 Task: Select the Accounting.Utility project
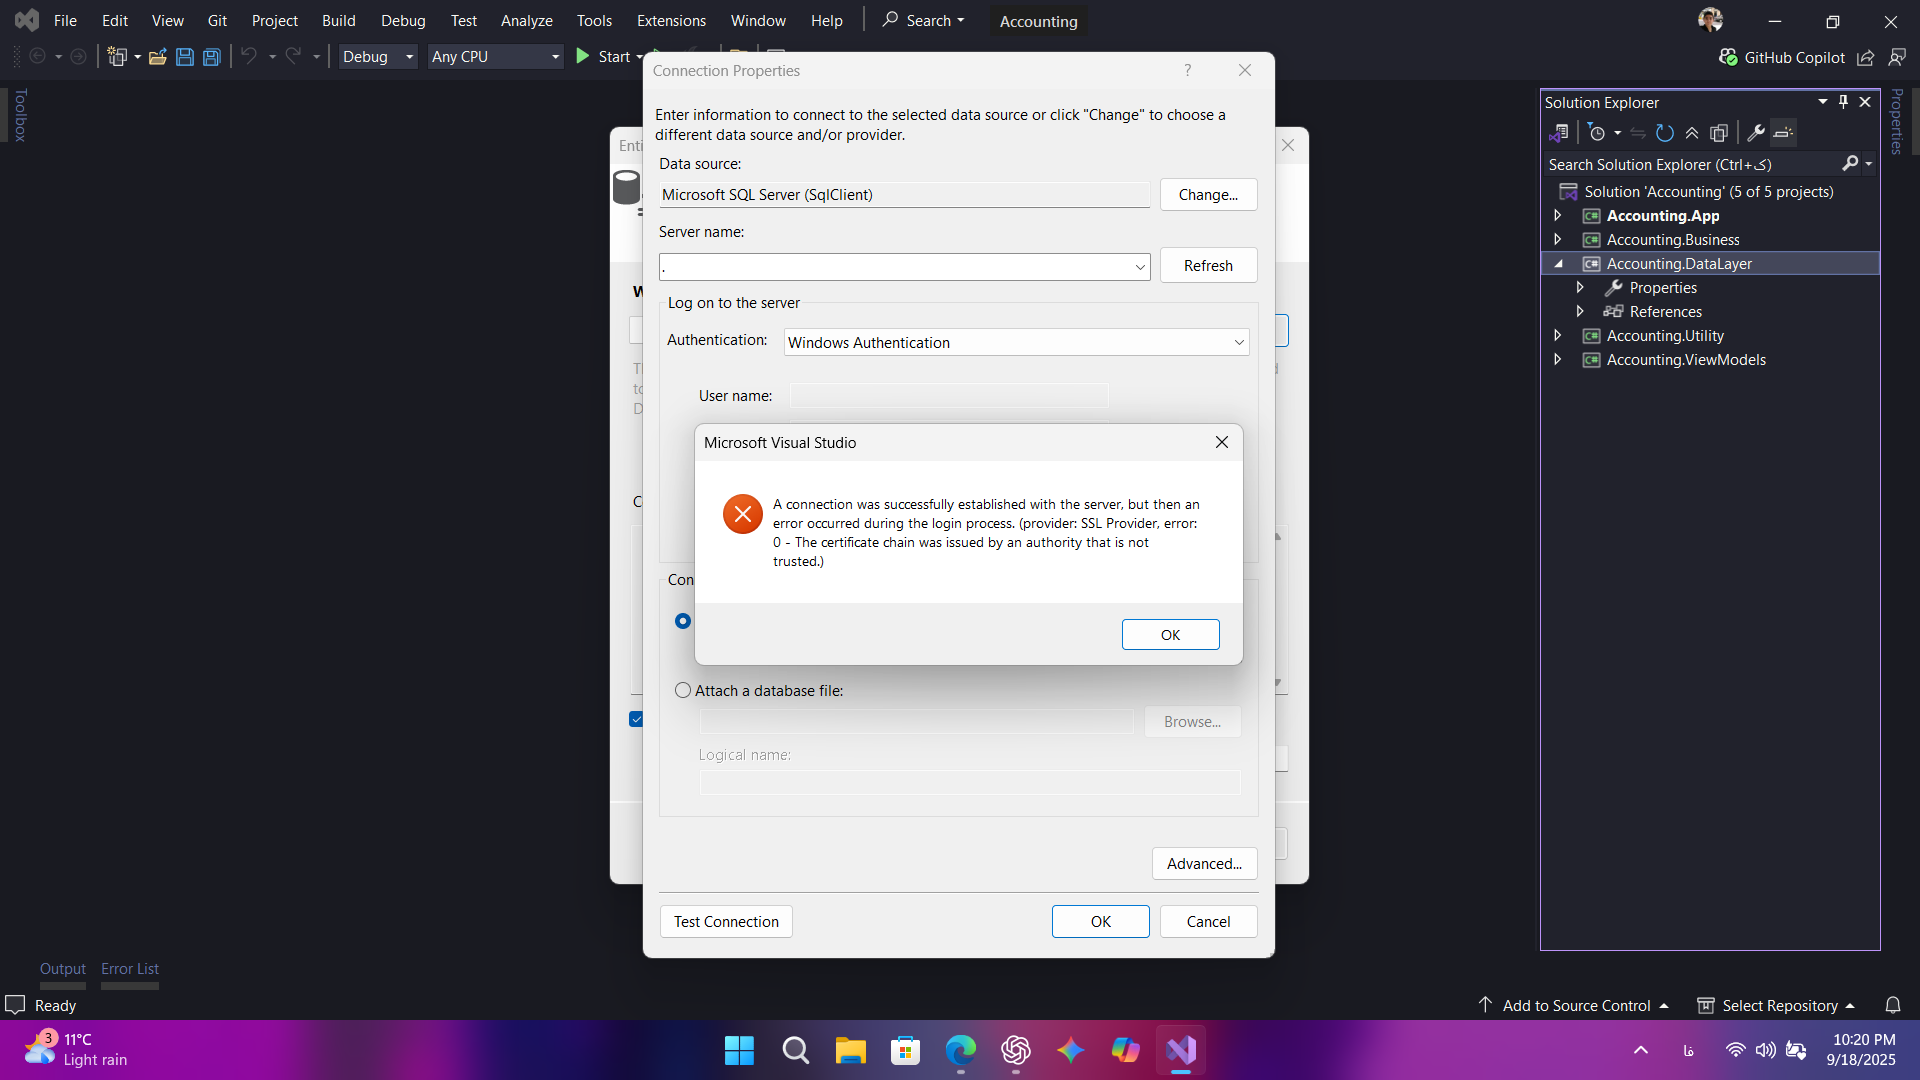click(x=1664, y=336)
